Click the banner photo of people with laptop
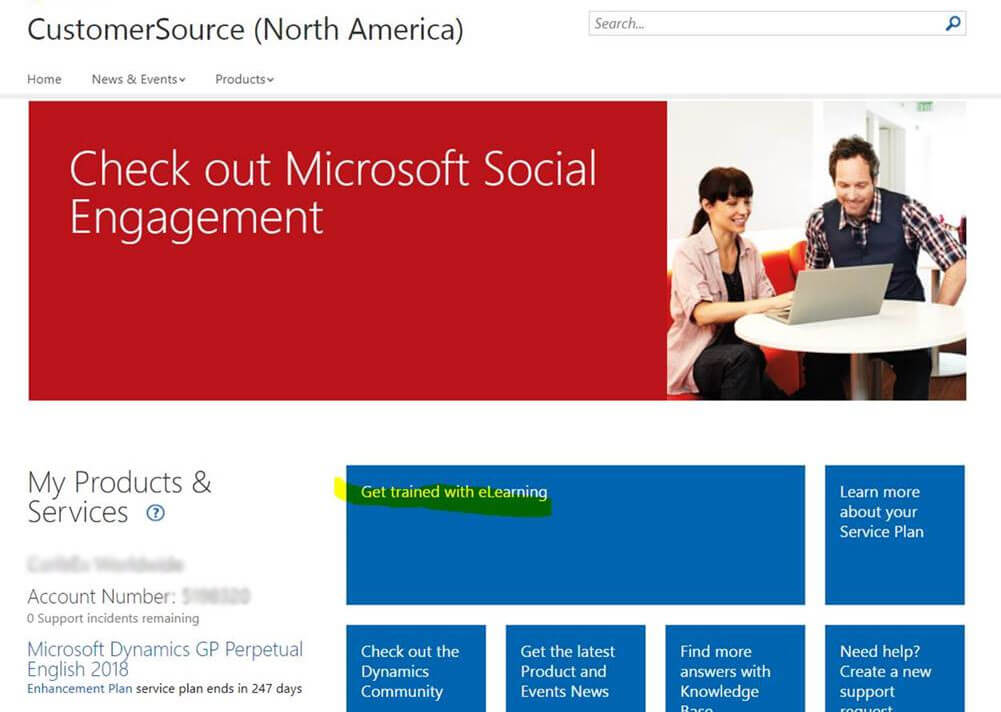This screenshot has height=712, width=1001. click(817, 251)
